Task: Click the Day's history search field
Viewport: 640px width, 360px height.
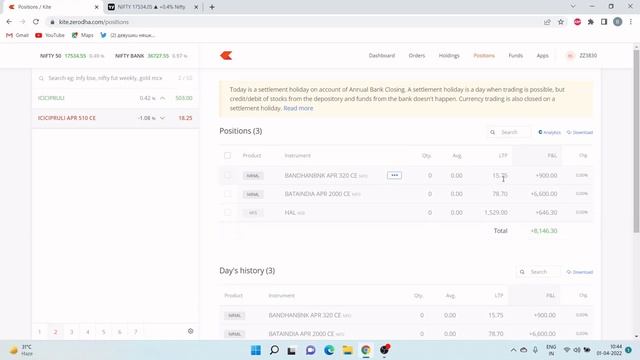Action: tap(539, 272)
